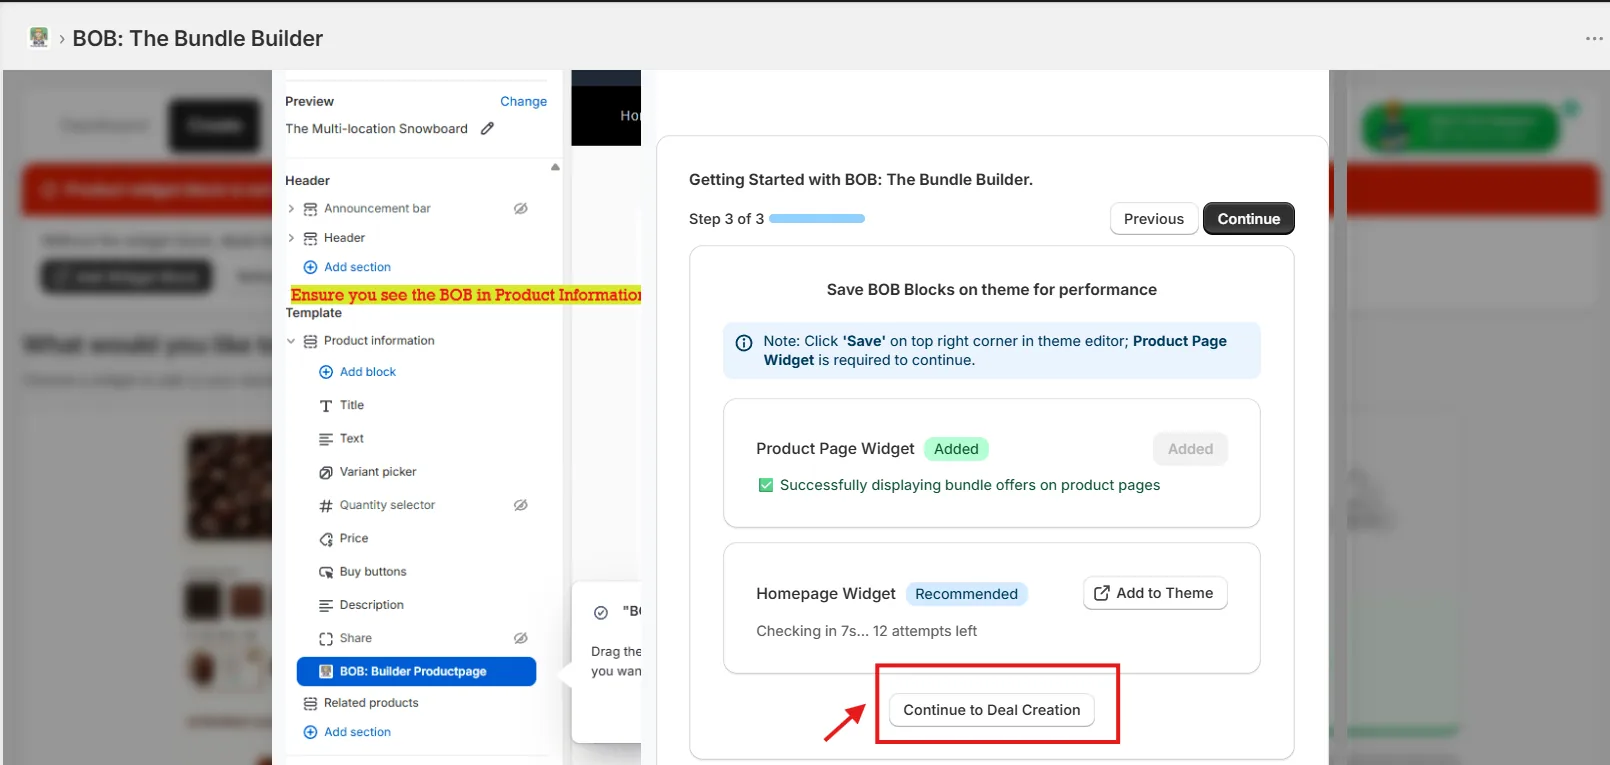This screenshot has width=1610, height=765.
Task: Click the green Added status badge
Action: tap(956, 449)
